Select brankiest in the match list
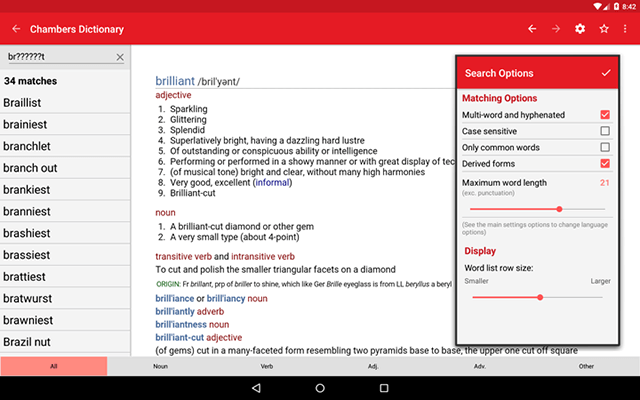 click(x=65, y=189)
